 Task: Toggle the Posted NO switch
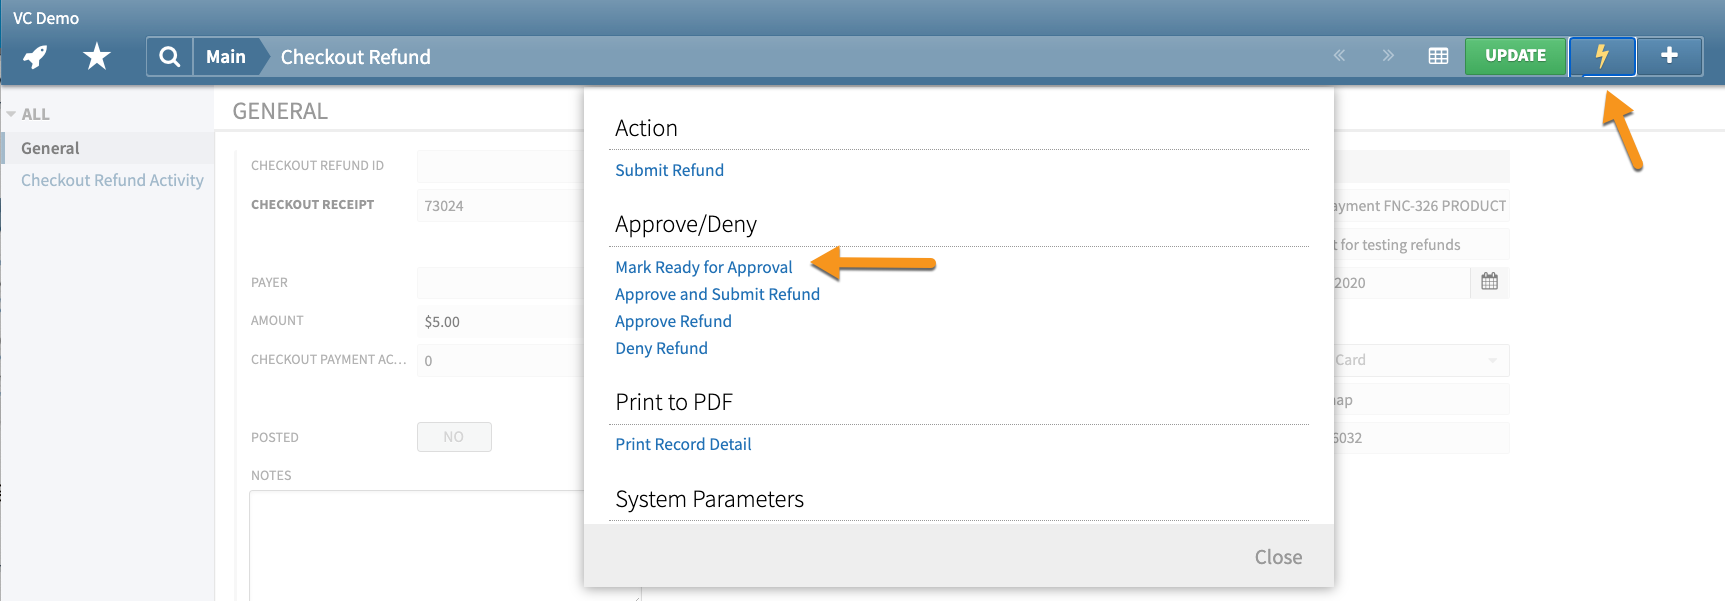(x=454, y=437)
